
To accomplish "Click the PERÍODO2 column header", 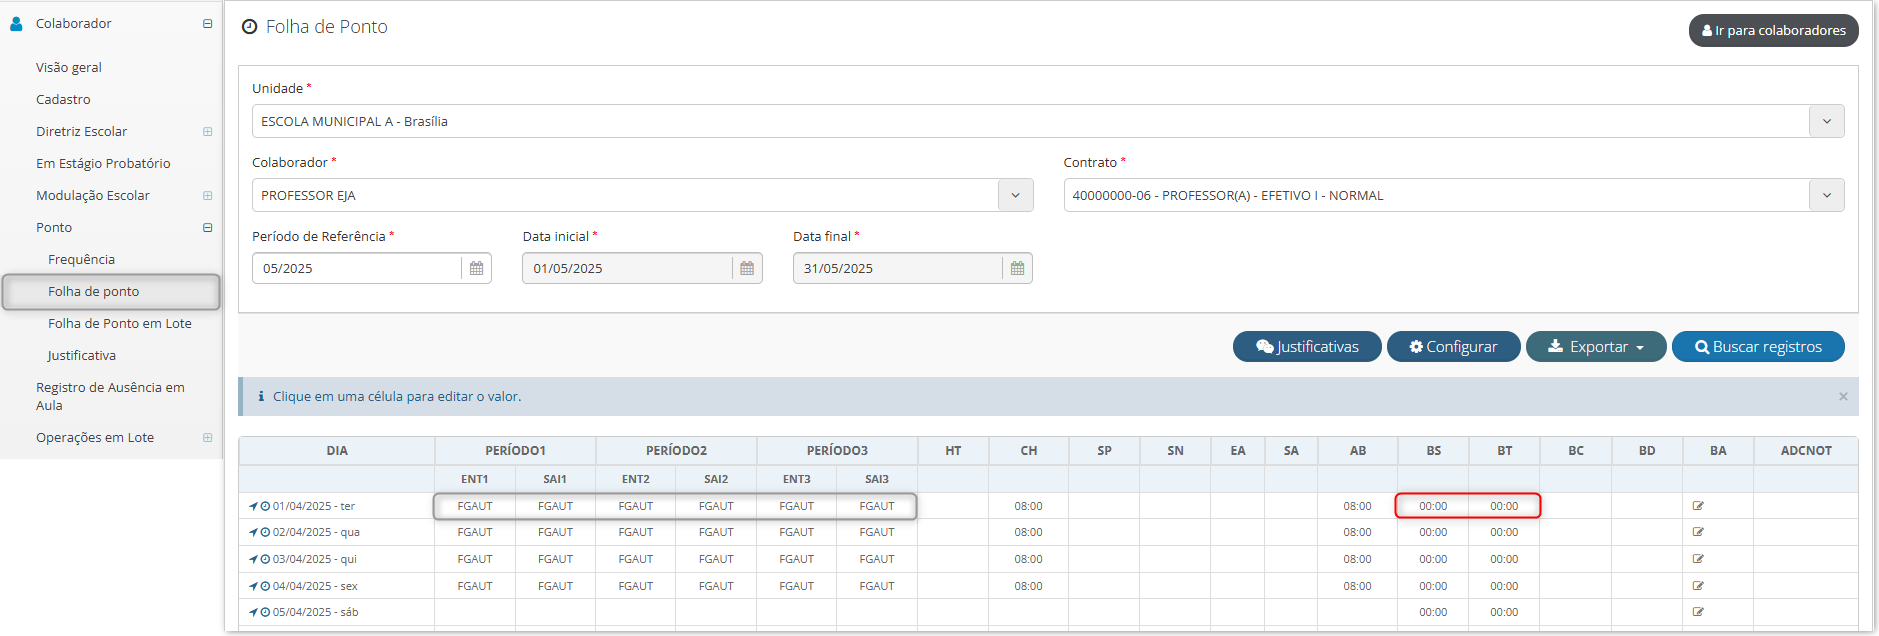I will click(676, 451).
